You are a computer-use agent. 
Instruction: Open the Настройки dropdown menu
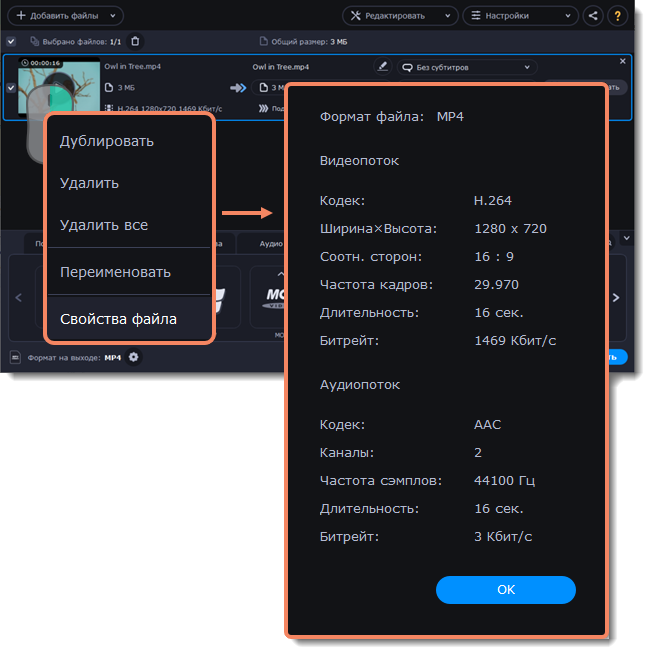pos(520,16)
